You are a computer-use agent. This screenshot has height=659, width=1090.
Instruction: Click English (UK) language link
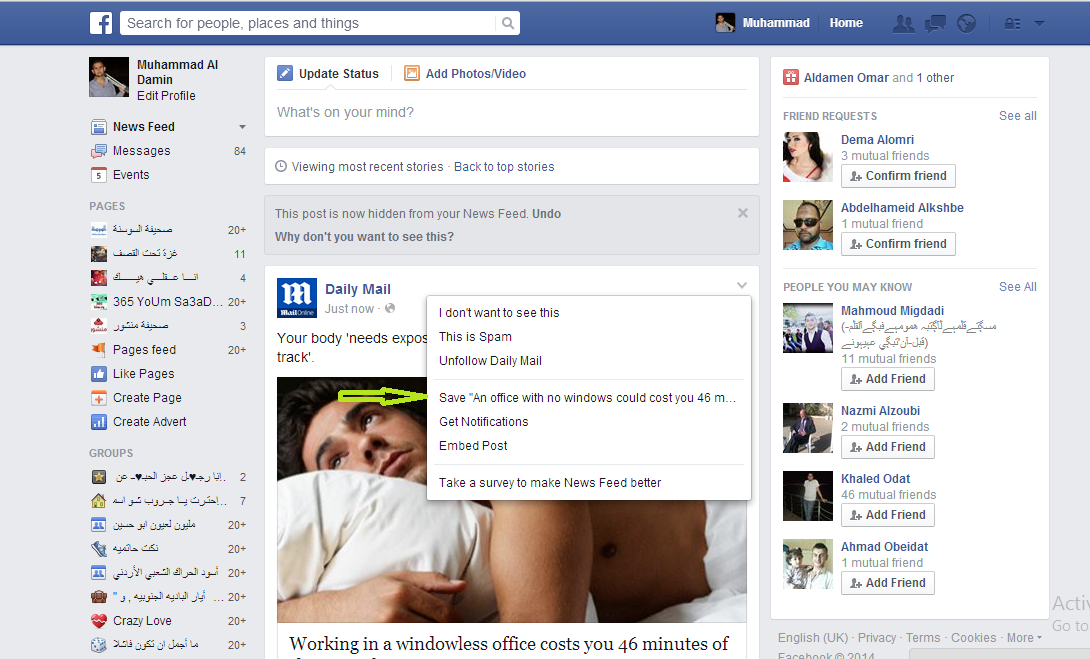pos(813,637)
